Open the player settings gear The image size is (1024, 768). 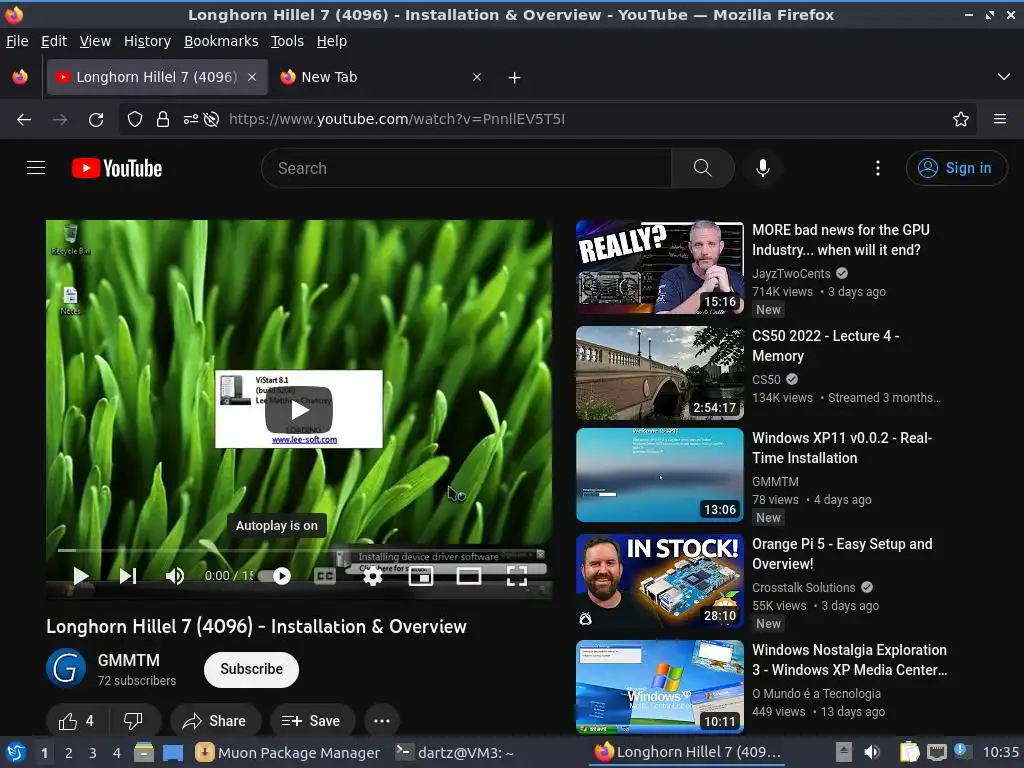(373, 576)
